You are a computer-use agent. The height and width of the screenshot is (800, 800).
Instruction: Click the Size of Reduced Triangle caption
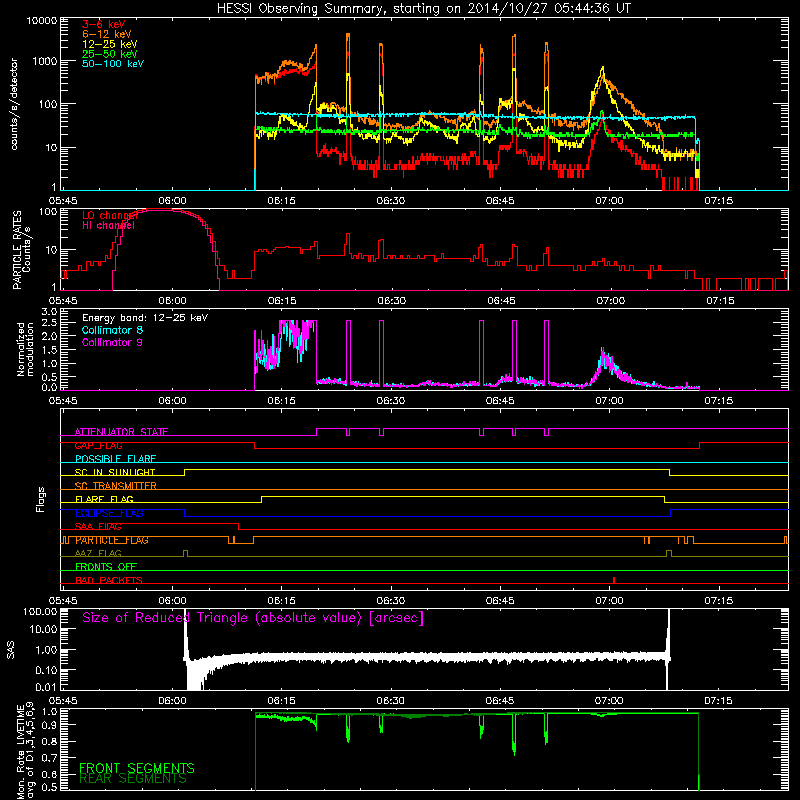click(x=253, y=618)
